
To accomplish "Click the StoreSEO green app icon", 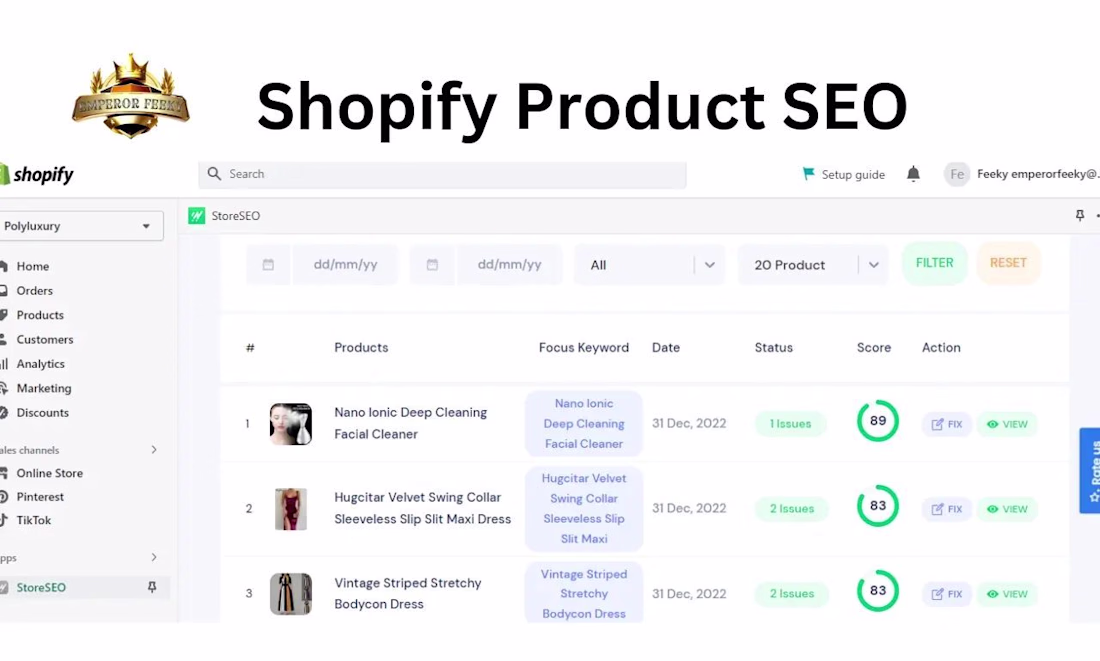I will (196, 215).
